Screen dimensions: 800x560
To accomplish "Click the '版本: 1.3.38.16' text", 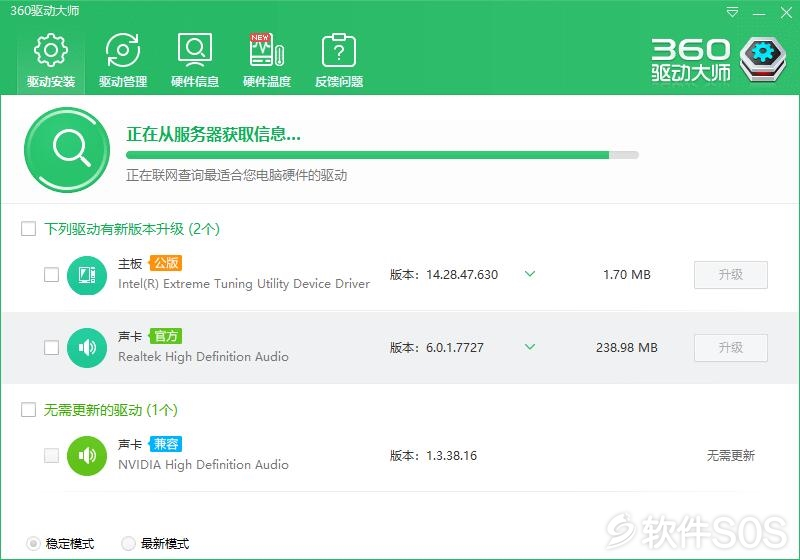I will pos(433,455).
